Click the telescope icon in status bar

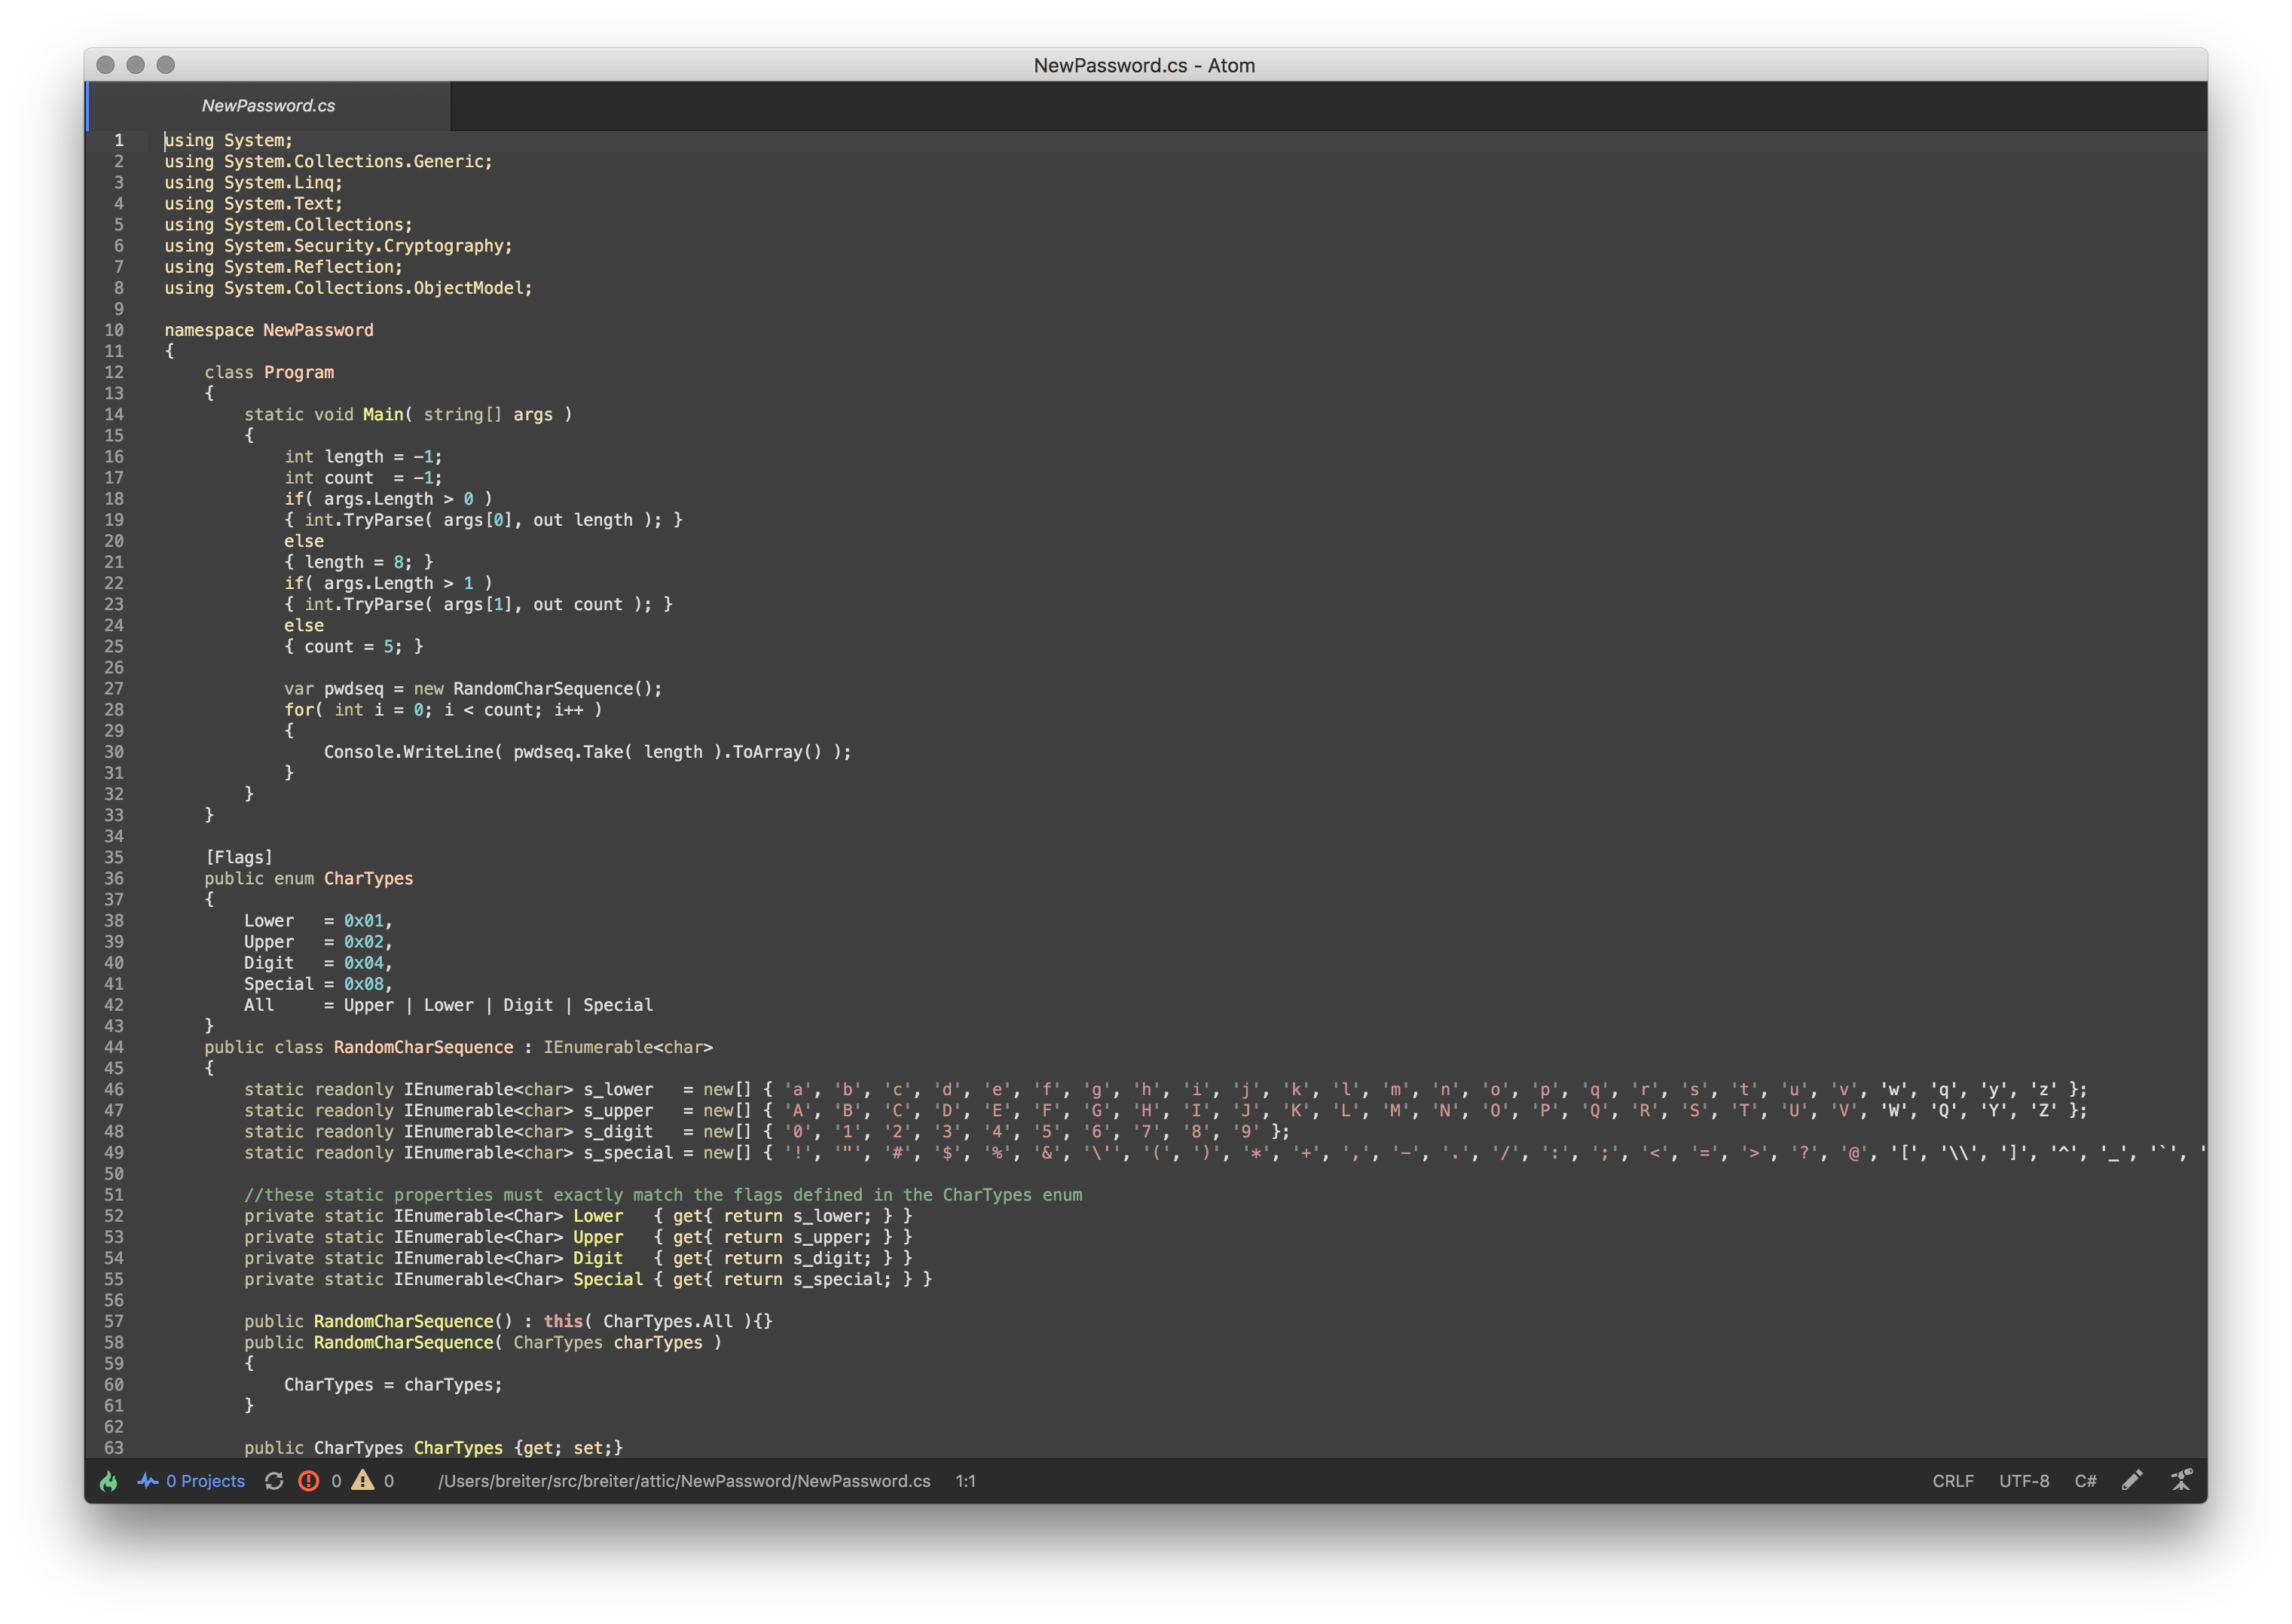(x=2182, y=1480)
